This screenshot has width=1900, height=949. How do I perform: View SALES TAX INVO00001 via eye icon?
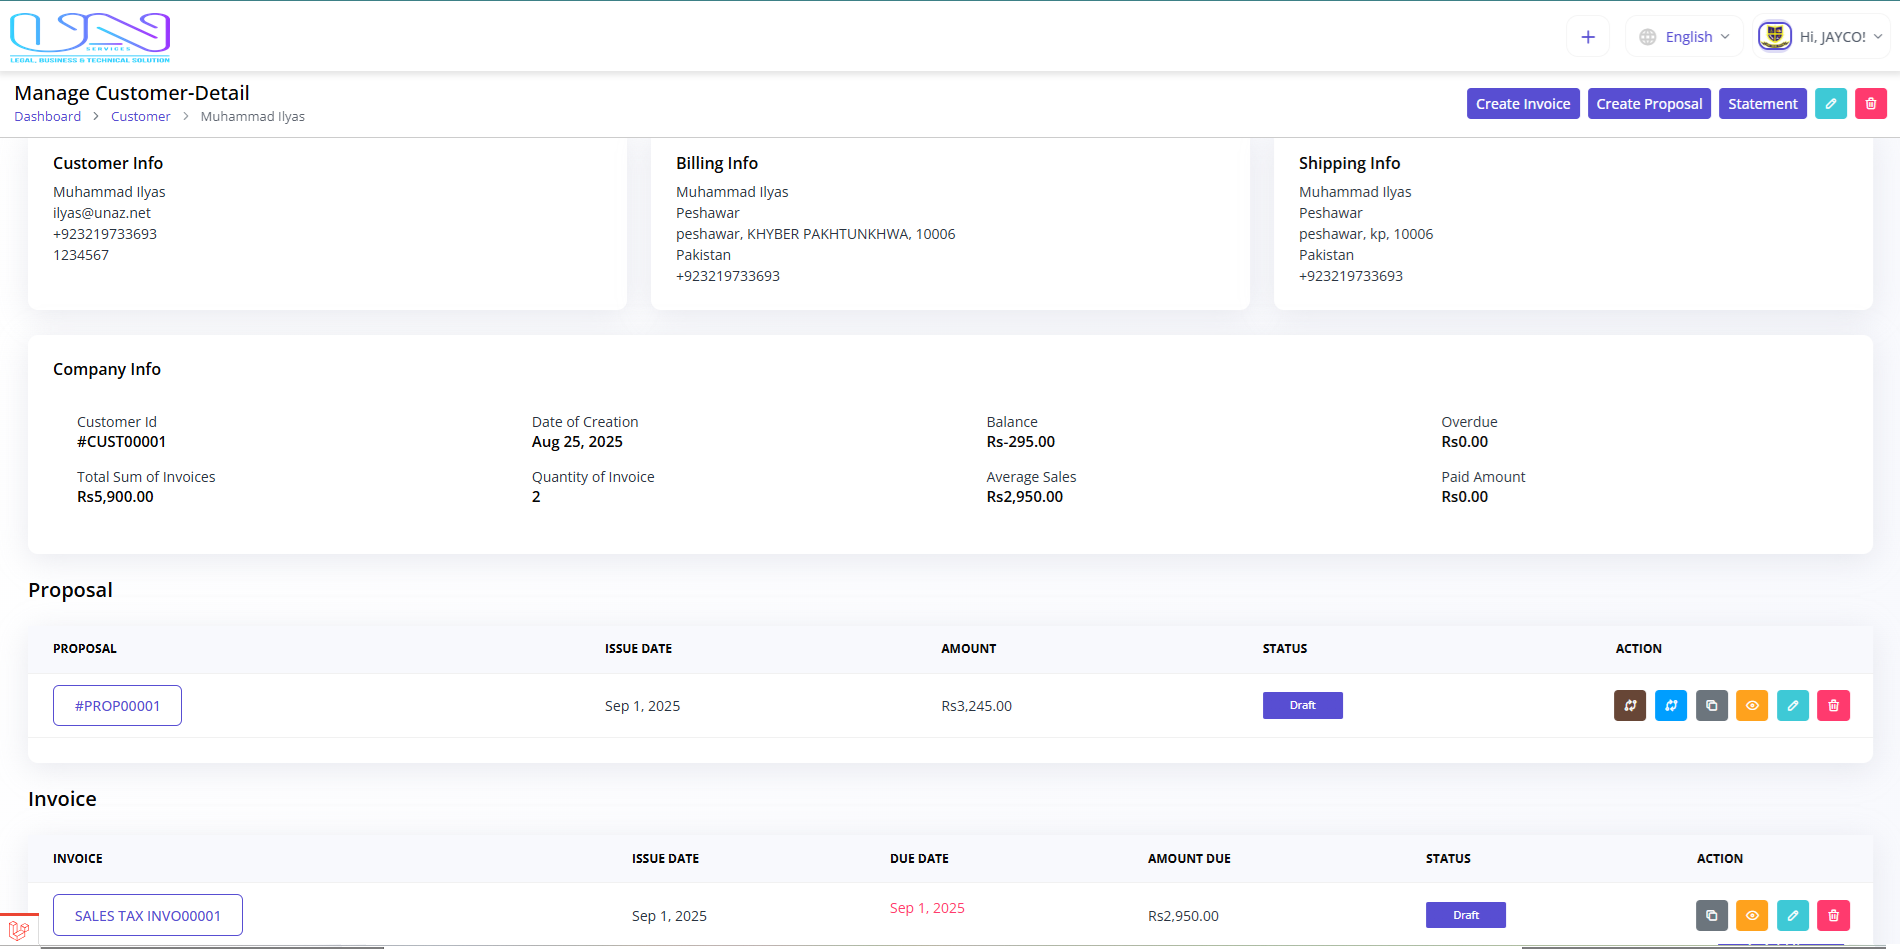click(x=1752, y=915)
